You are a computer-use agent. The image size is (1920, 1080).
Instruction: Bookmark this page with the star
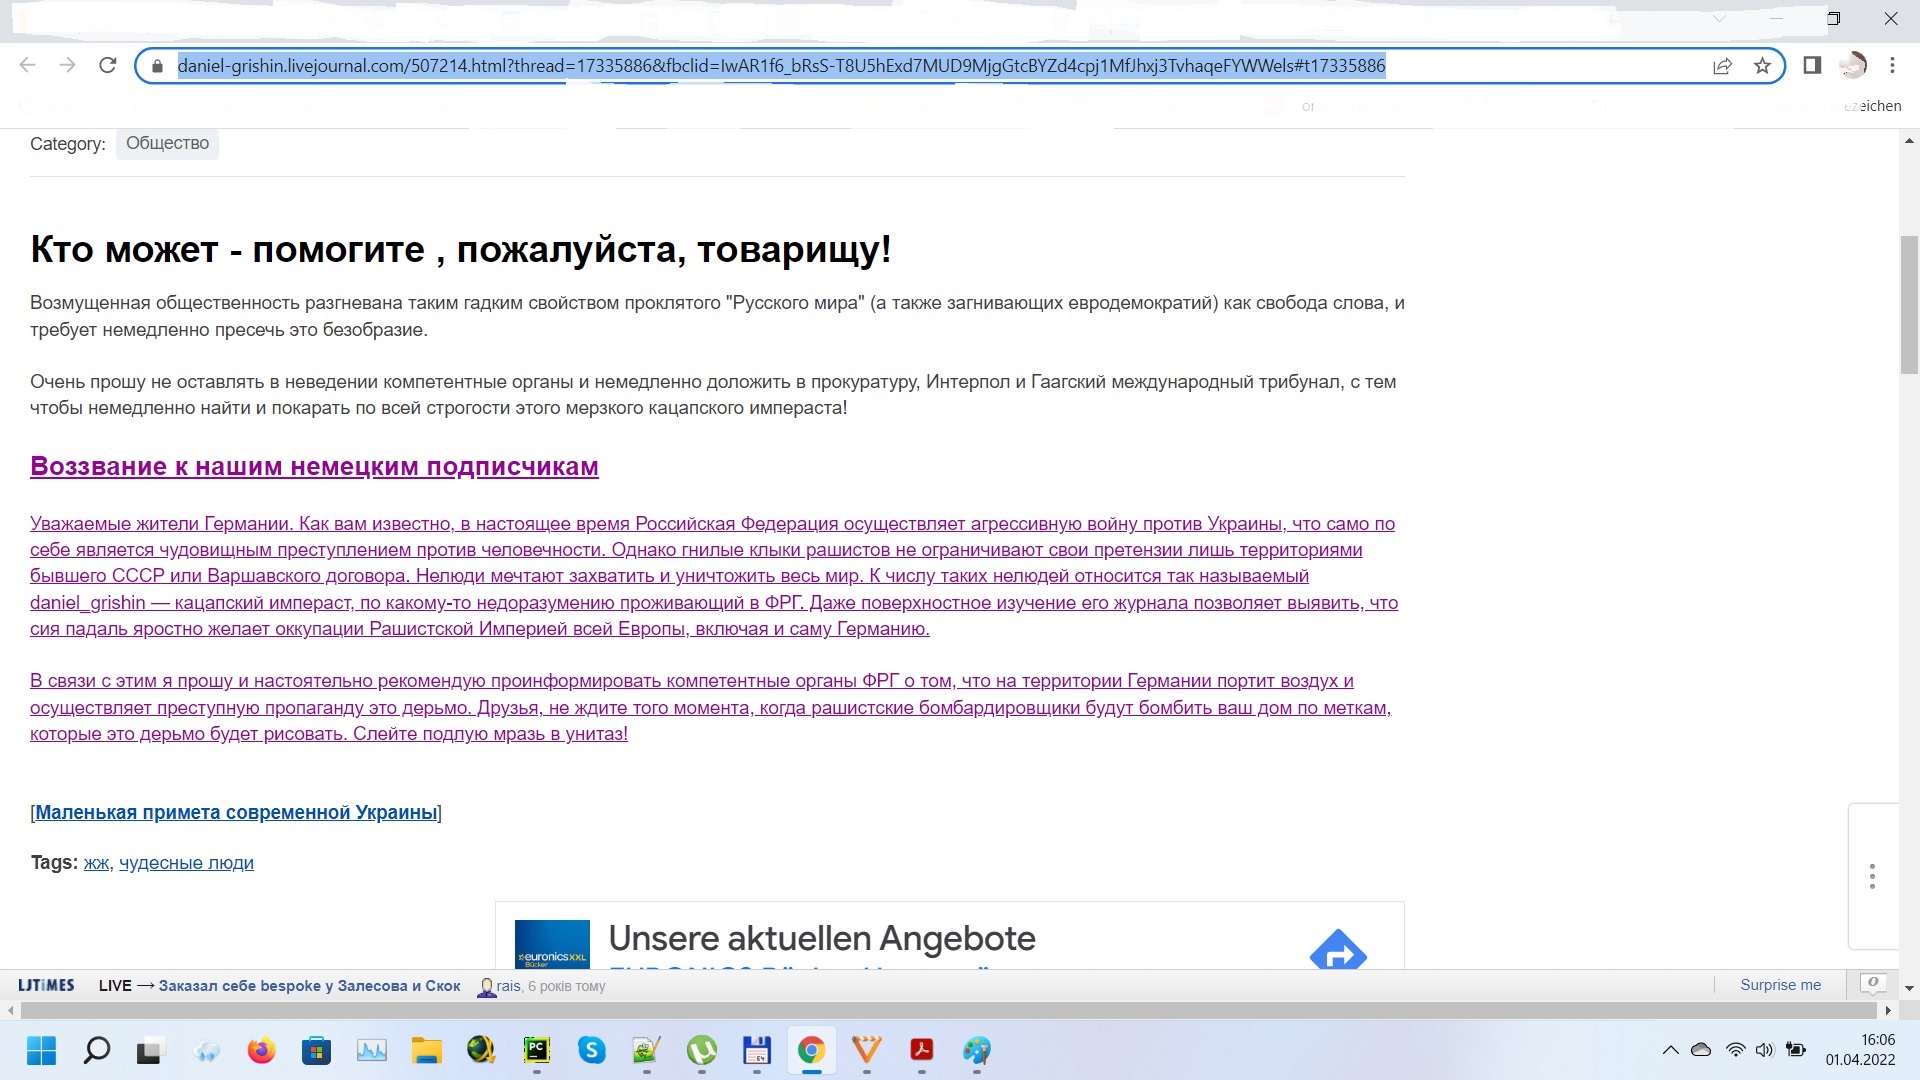pyautogui.click(x=1762, y=66)
